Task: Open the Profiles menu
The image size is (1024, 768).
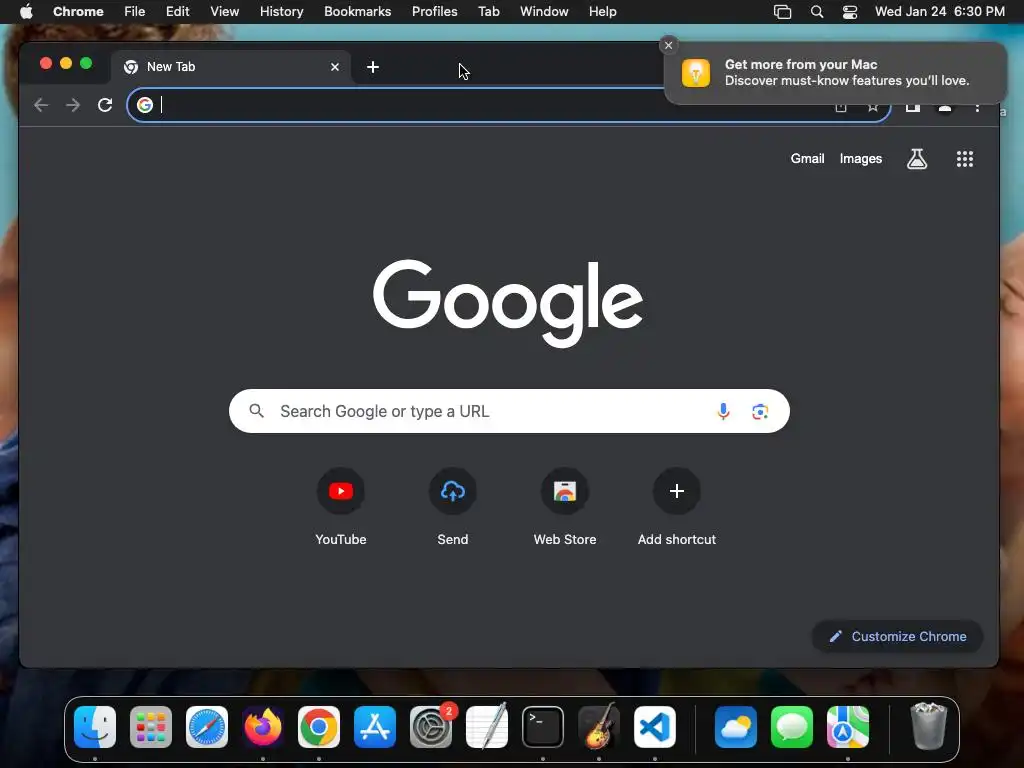Action: [x=434, y=12]
